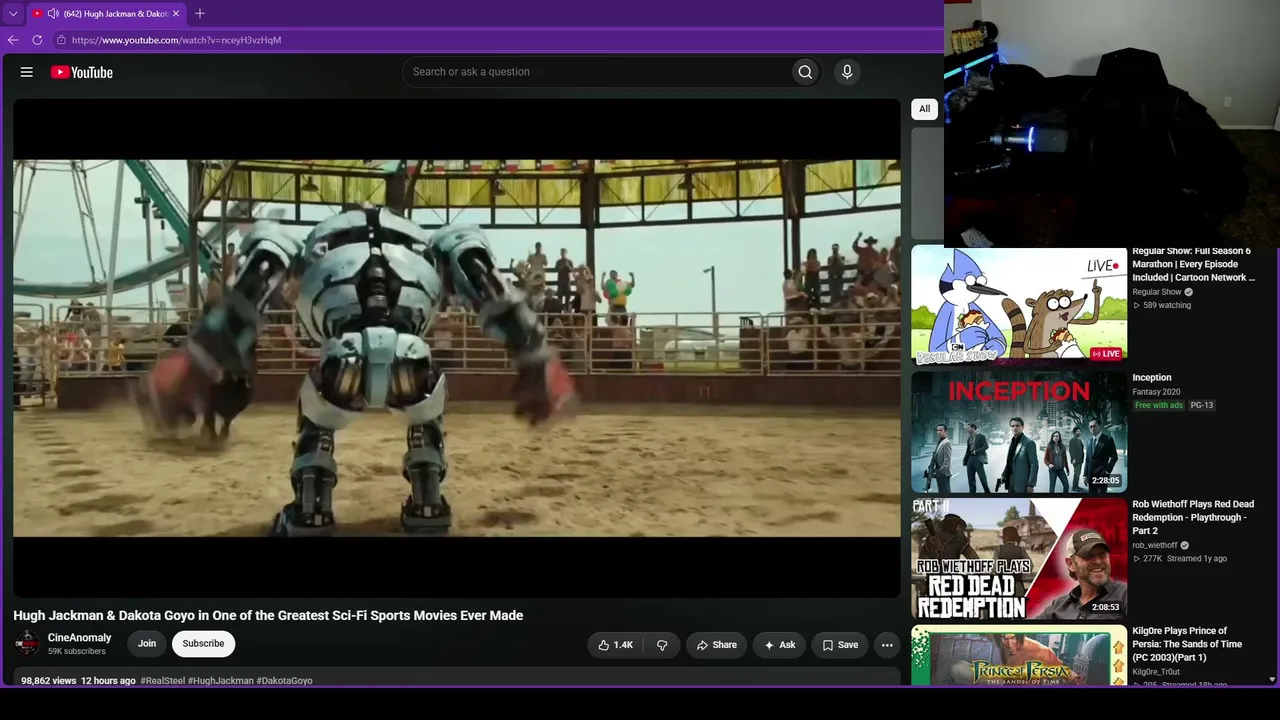Open the Ask feature for this video
This screenshot has height=720, width=1280.
click(x=779, y=645)
